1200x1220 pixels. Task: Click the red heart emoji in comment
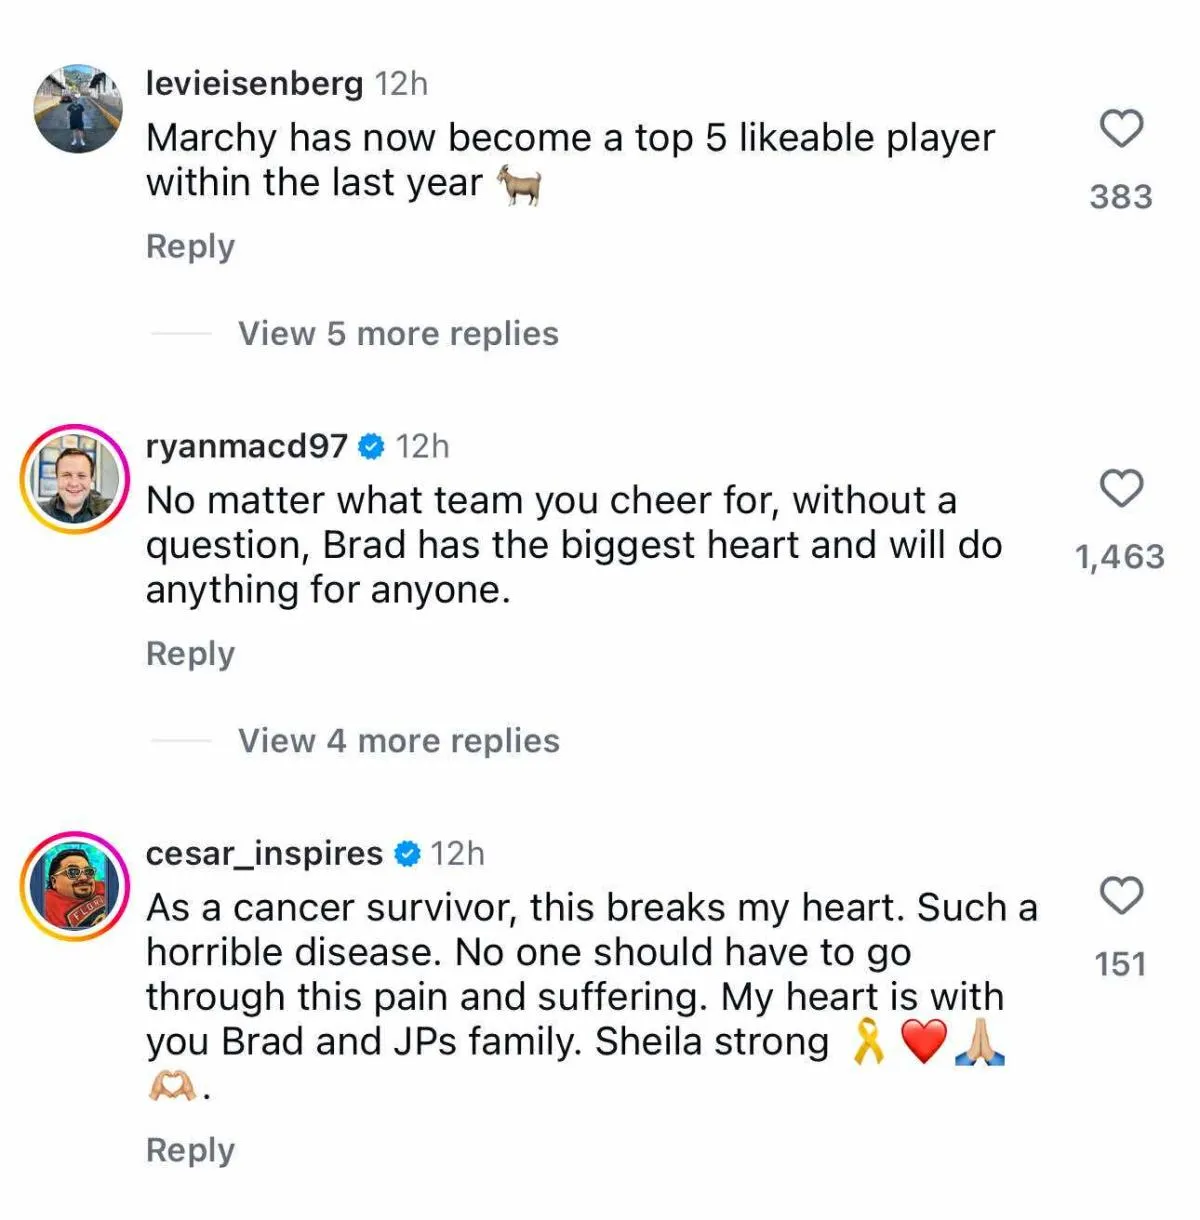pos(923,1043)
